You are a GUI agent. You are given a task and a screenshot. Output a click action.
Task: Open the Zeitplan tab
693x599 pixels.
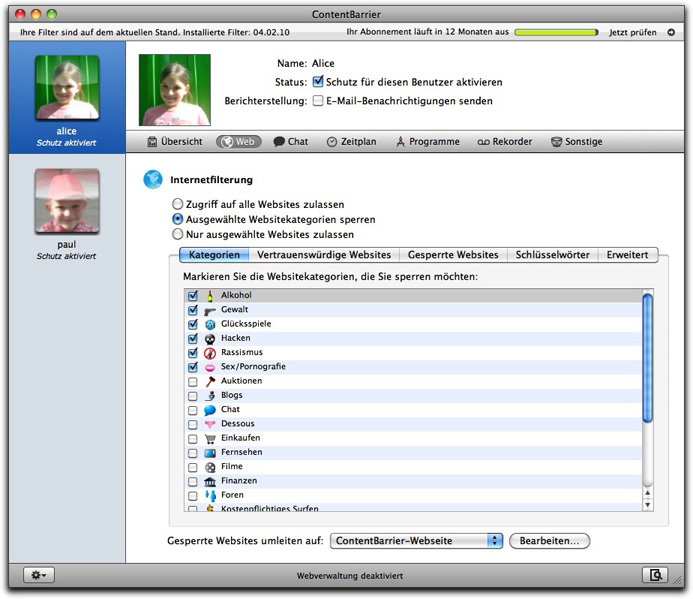coord(352,141)
